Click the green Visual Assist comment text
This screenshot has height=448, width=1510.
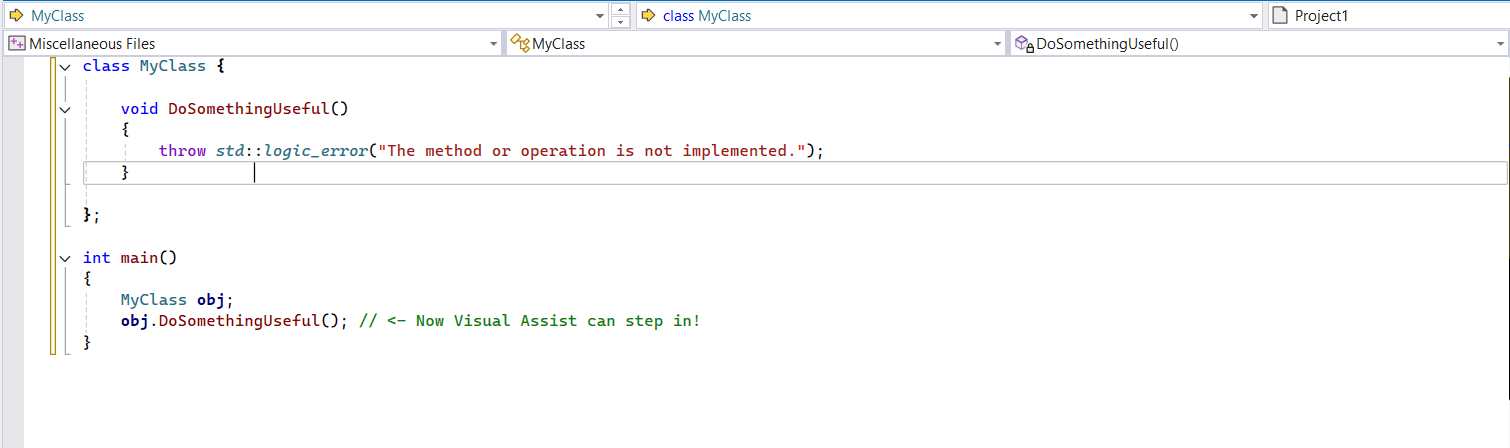point(530,322)
